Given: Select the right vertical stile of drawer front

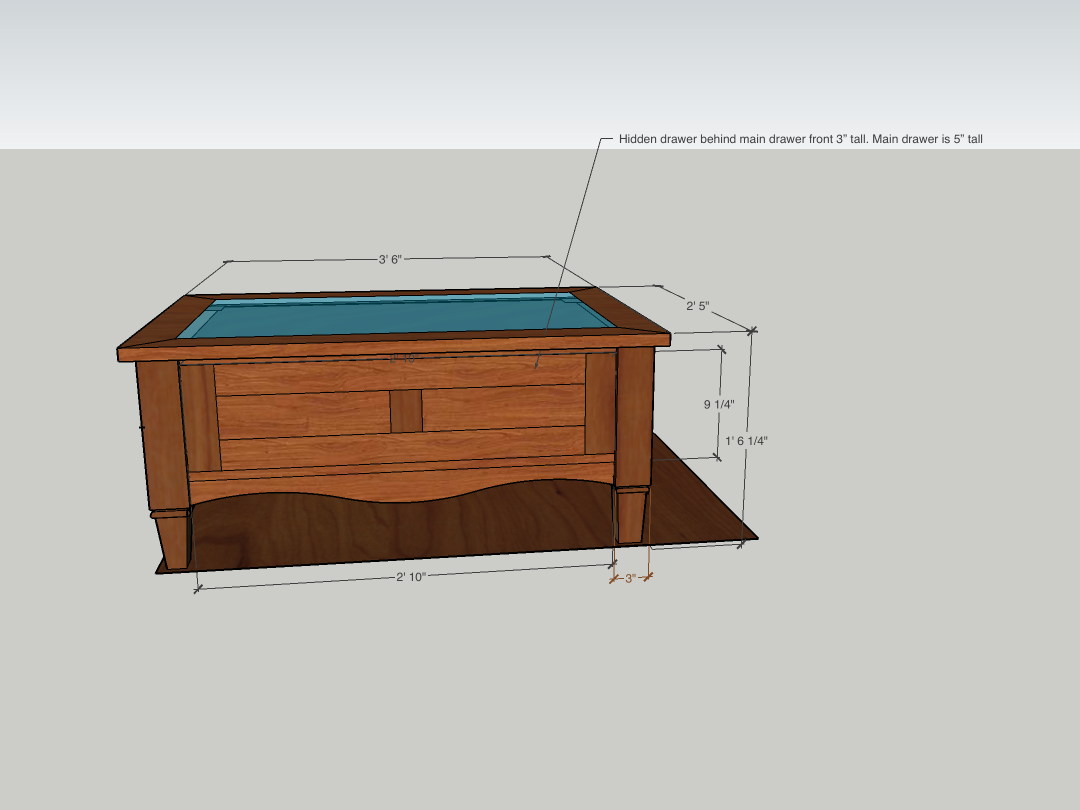Looking at the screenshot, I should (x=600, y=402).
